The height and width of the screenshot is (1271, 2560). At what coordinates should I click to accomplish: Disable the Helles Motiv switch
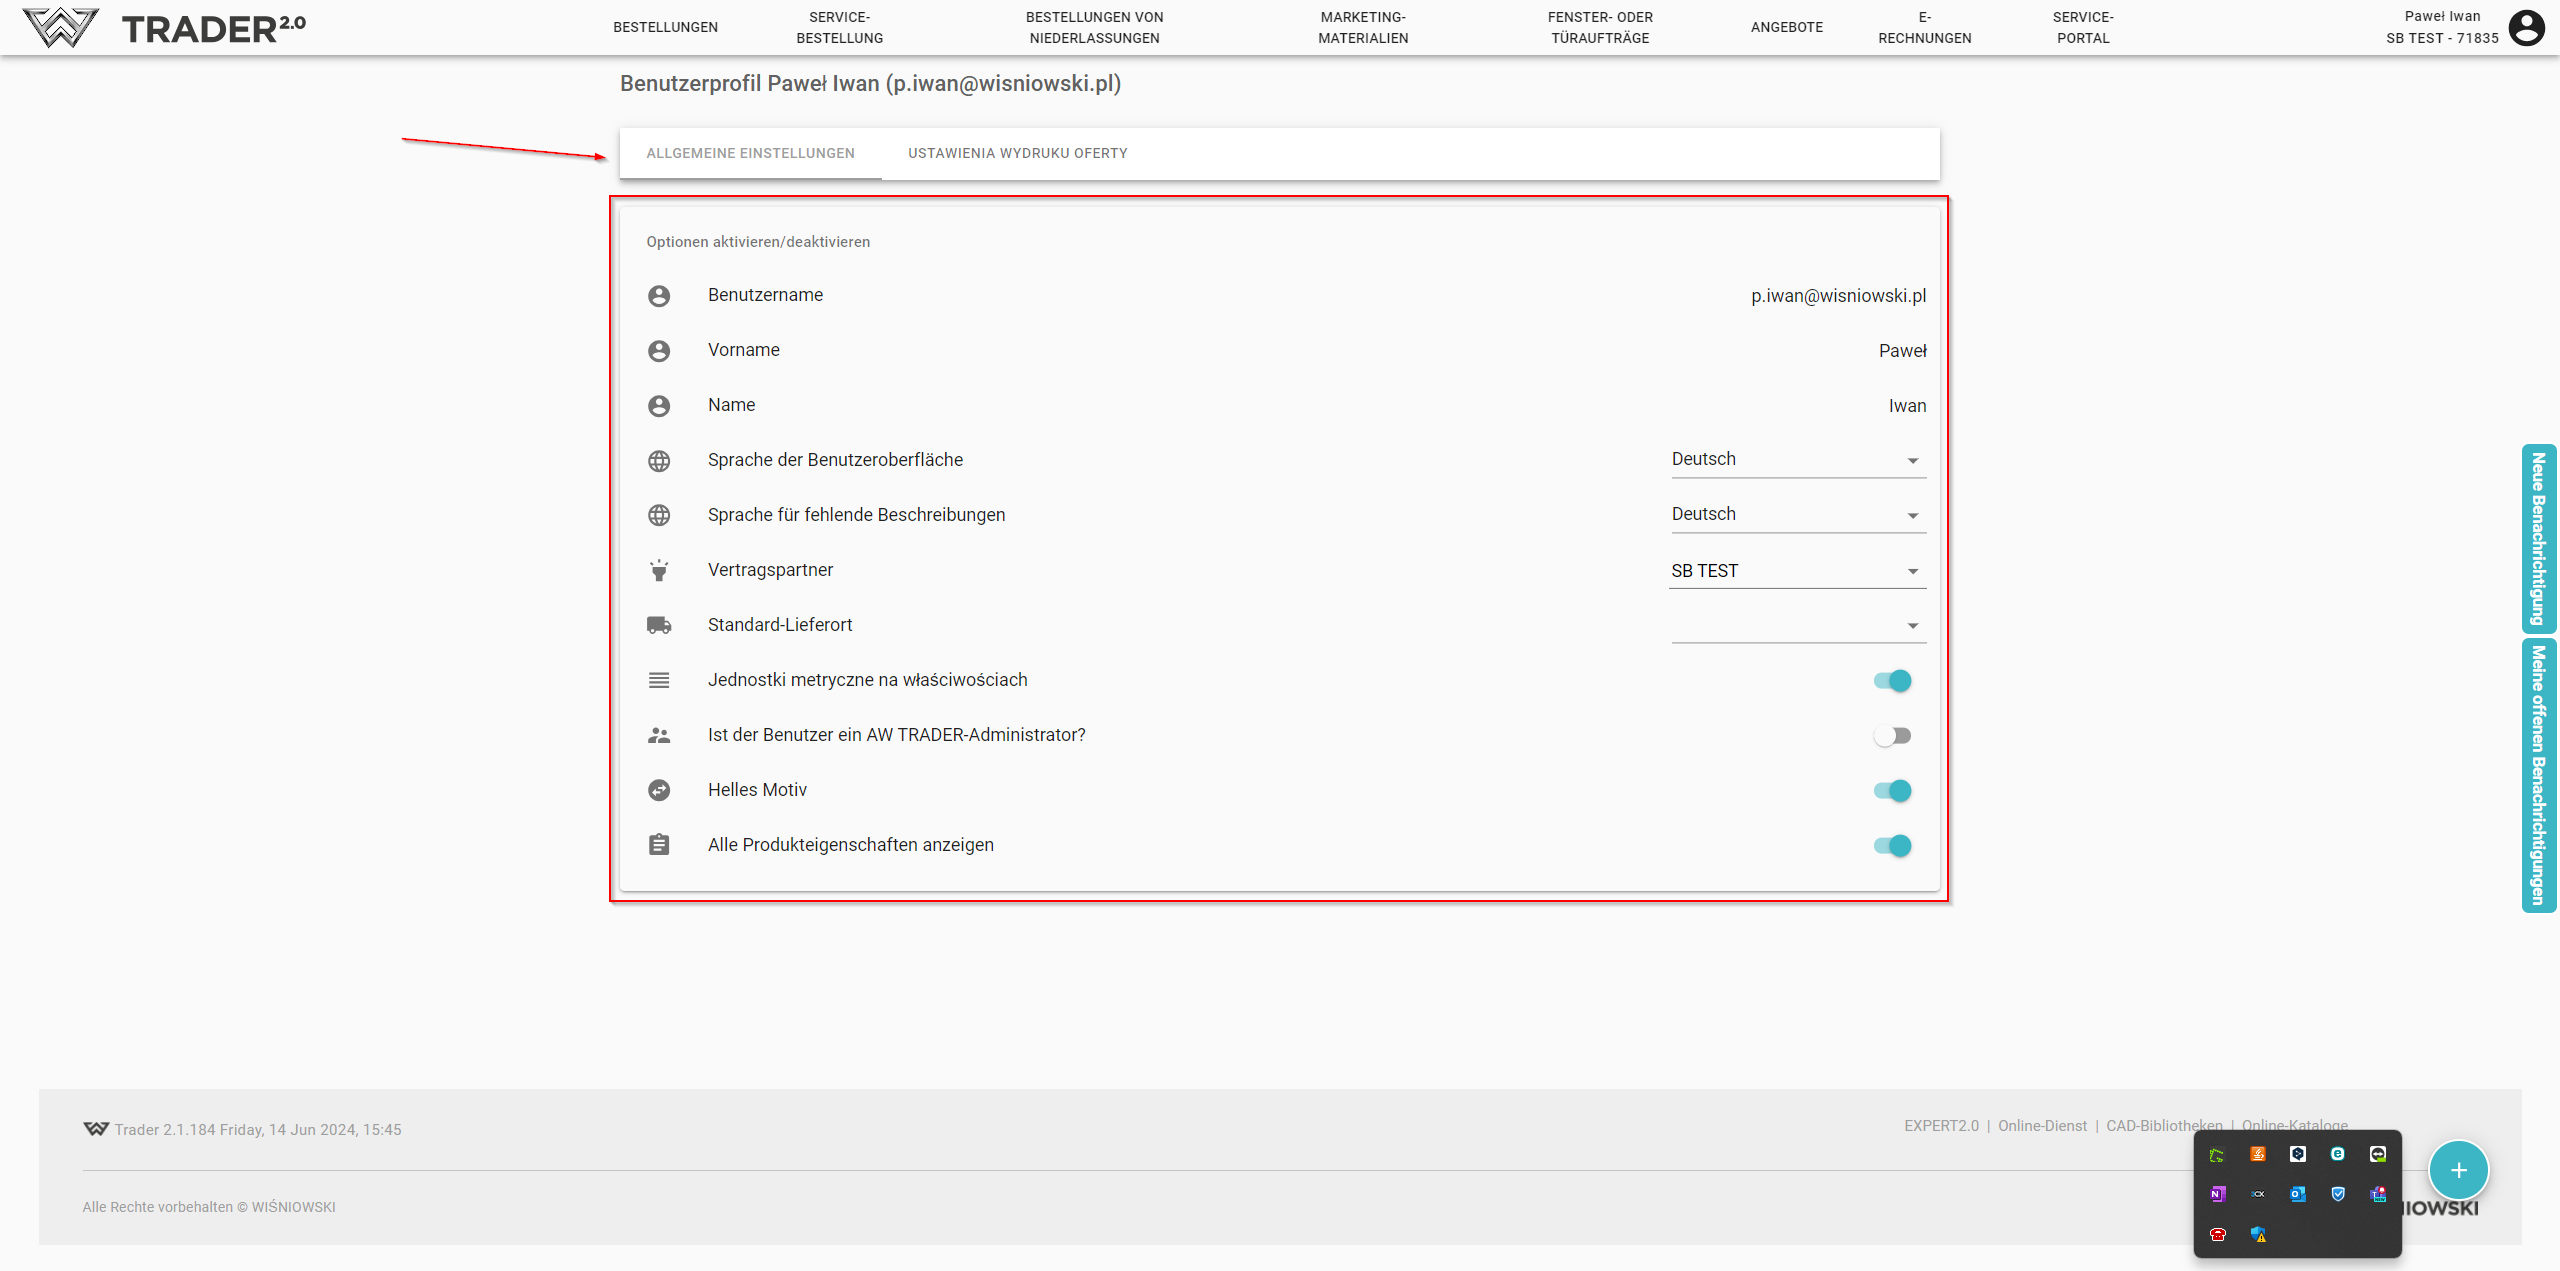tap(1892, 791)
